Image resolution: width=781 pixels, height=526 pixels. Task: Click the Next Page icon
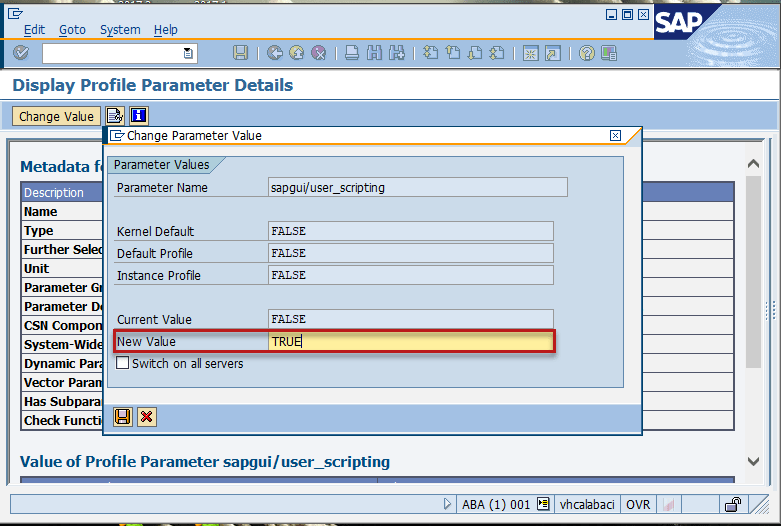[475, 53]
